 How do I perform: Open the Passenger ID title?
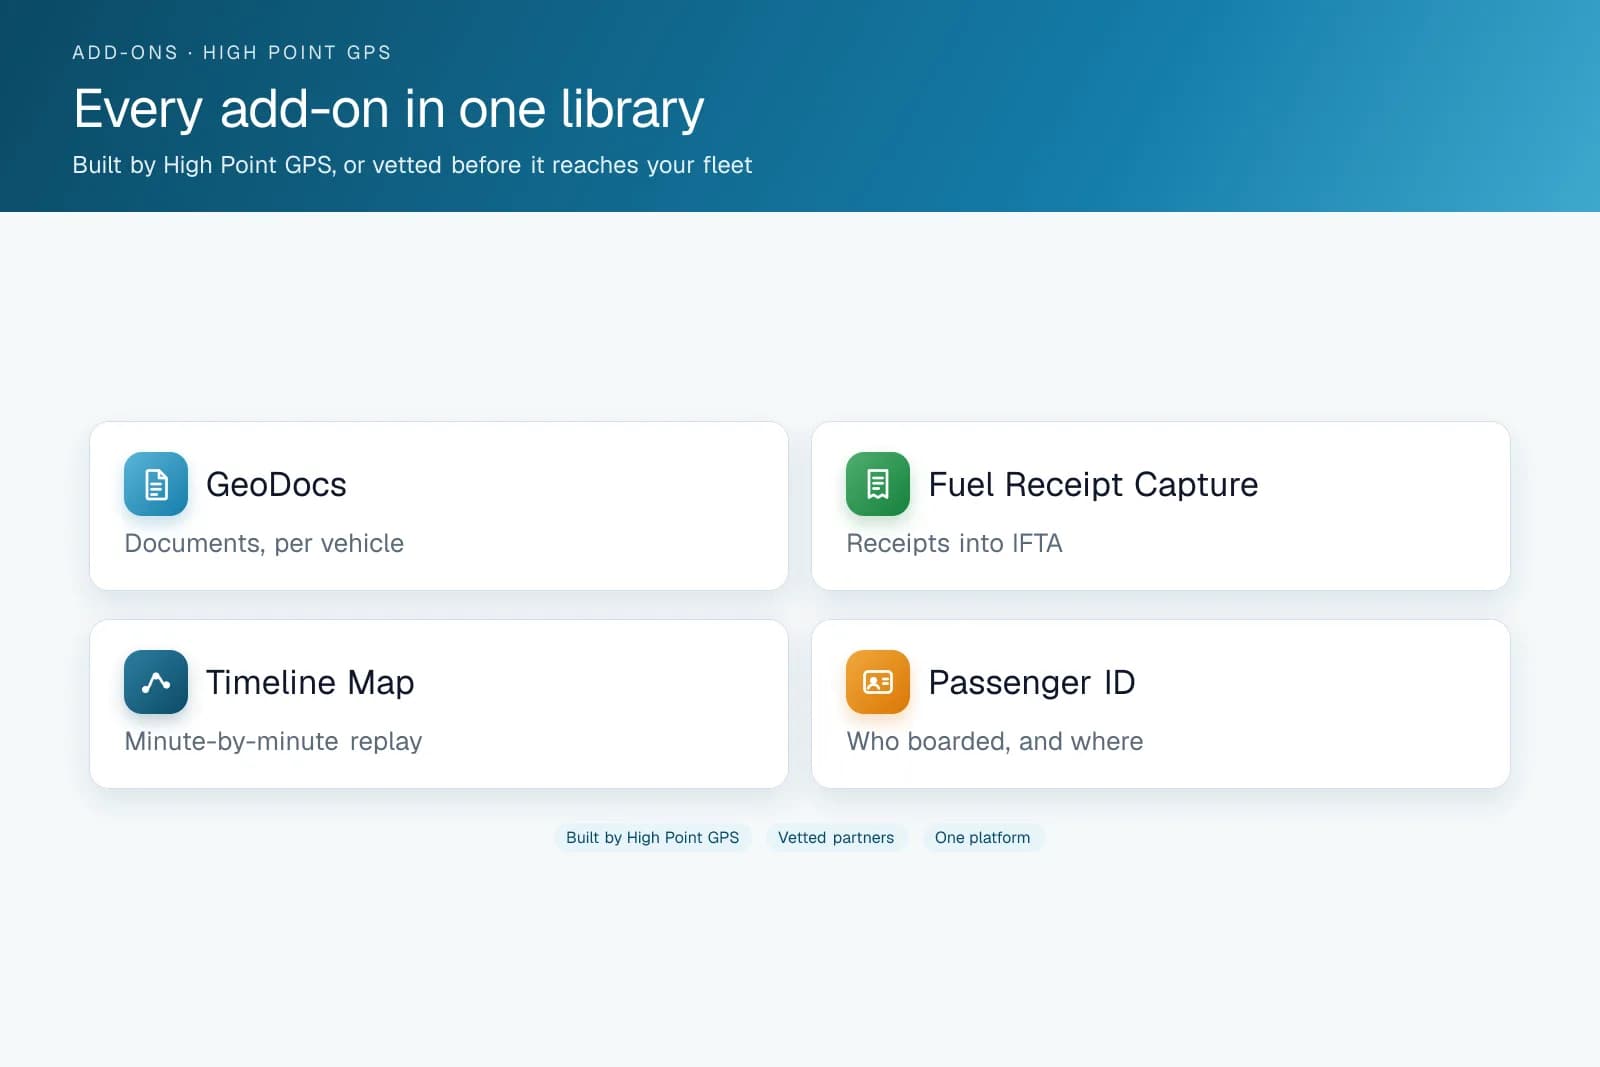1032,682
